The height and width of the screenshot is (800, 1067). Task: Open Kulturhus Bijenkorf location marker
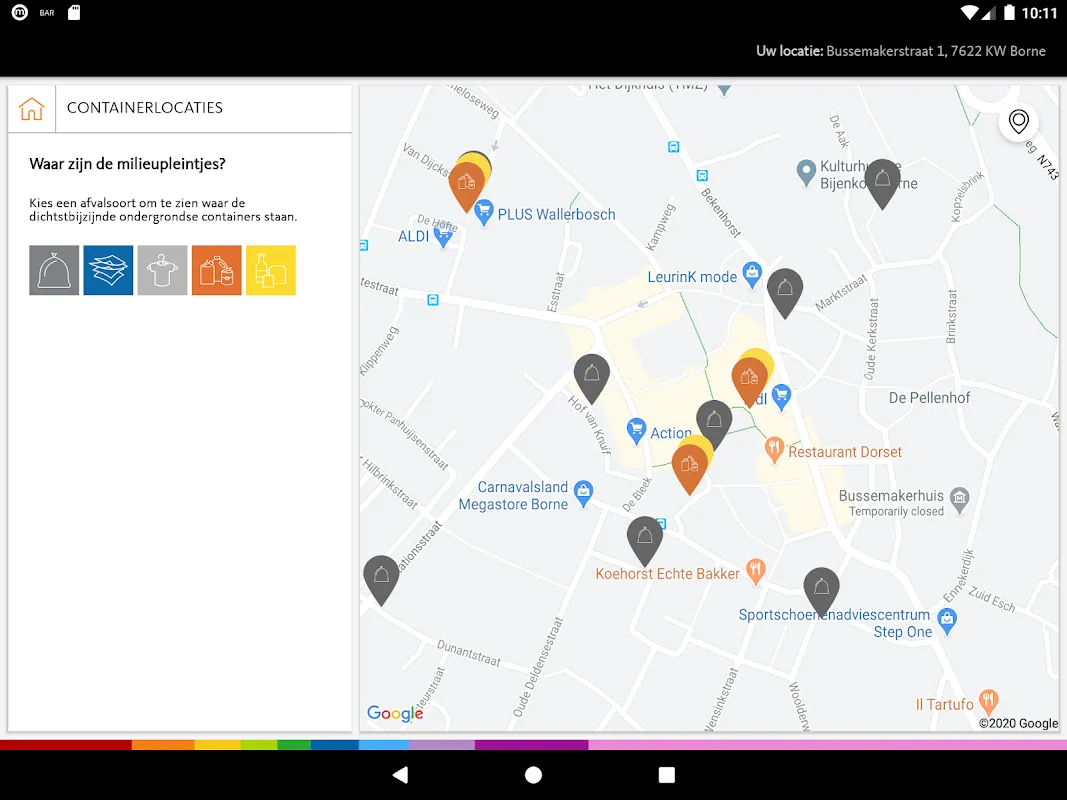coord(806,173)
